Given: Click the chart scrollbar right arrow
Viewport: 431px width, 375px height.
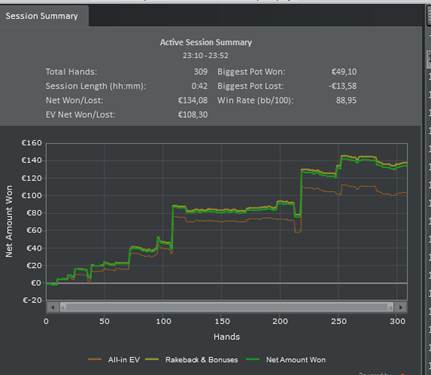Looking at the screenshot, I should pyautogui.click(x=401, y=307).
